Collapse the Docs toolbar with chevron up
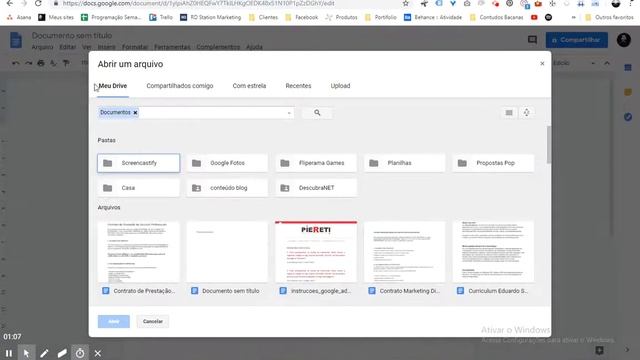Viewport: 640px width, 360px height. 607,63
